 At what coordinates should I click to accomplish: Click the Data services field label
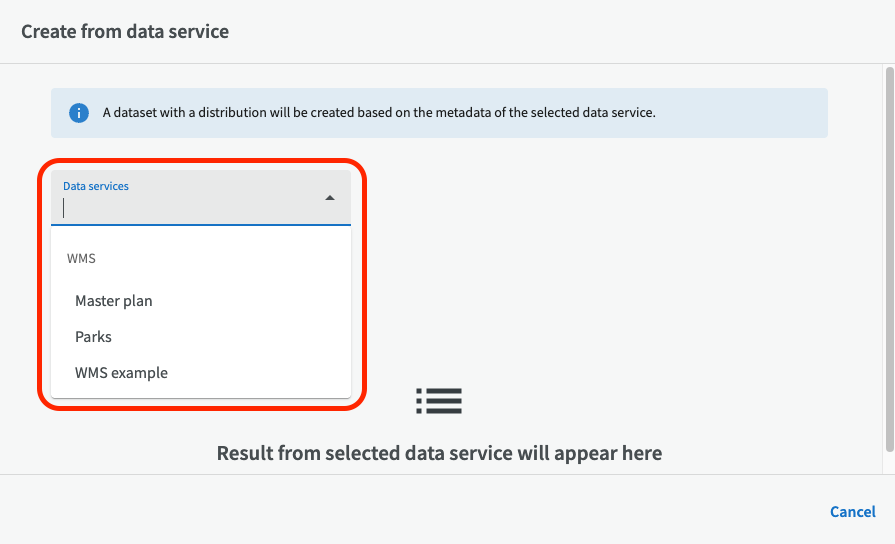pos(96,186)
